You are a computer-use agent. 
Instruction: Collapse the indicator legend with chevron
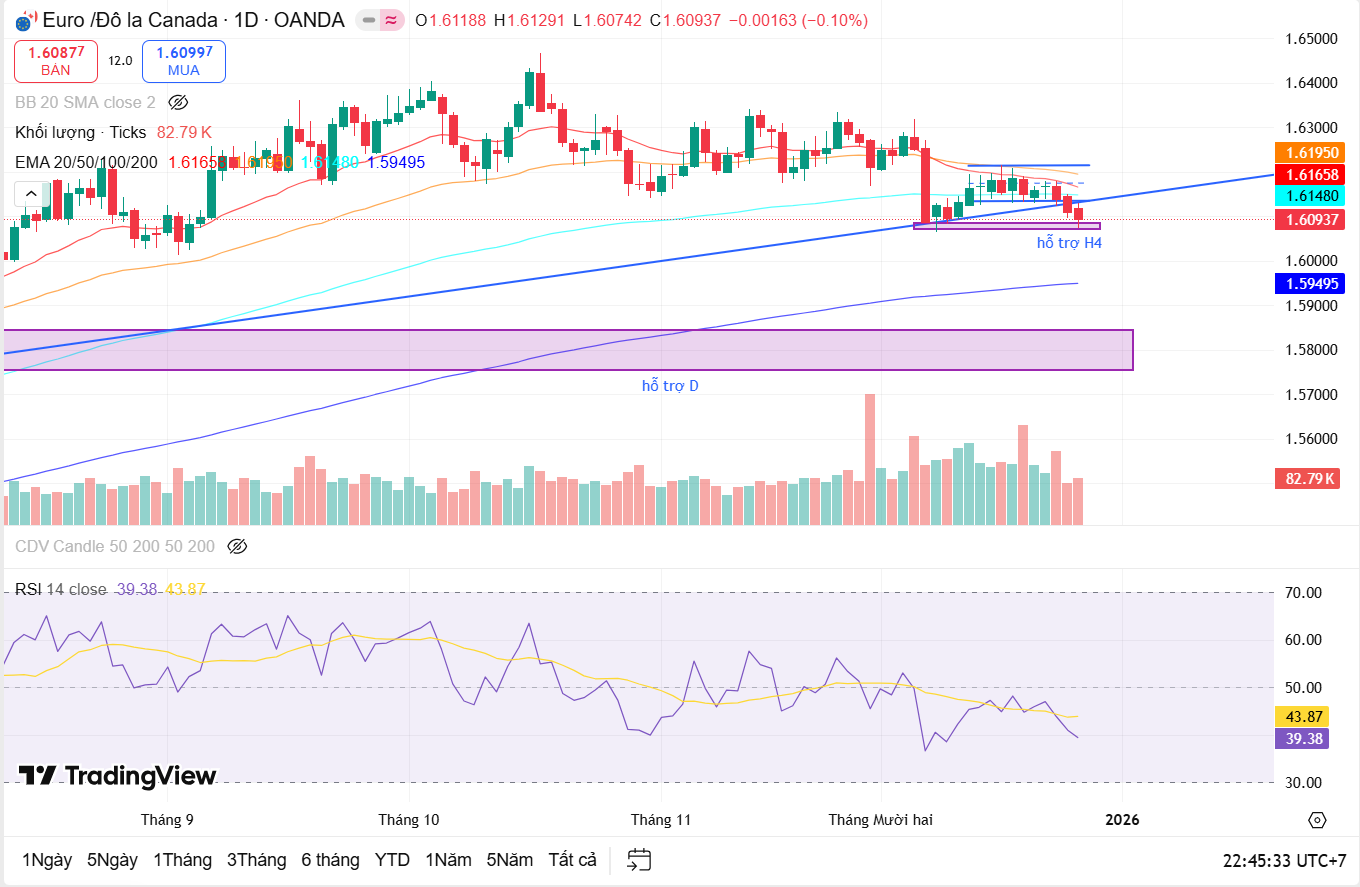click(31, 194)
